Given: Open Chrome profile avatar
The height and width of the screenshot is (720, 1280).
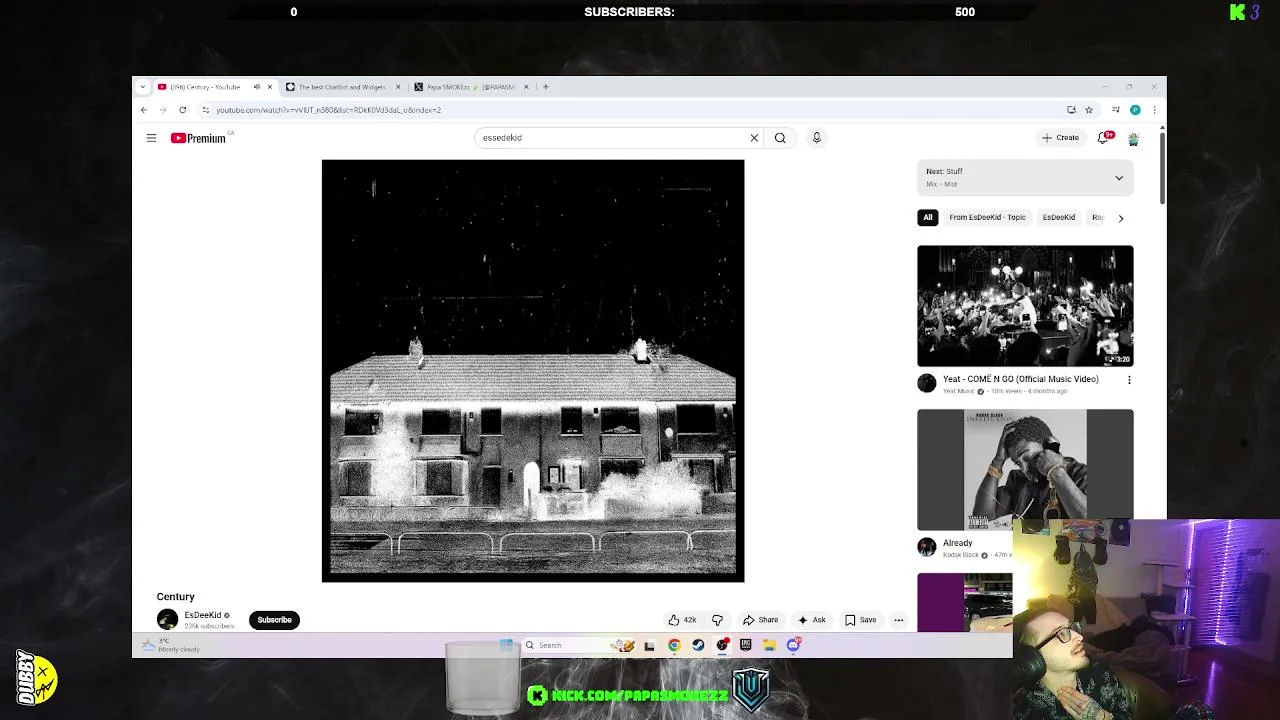Looking at the screenshot, I should (x=1135, y=110).
